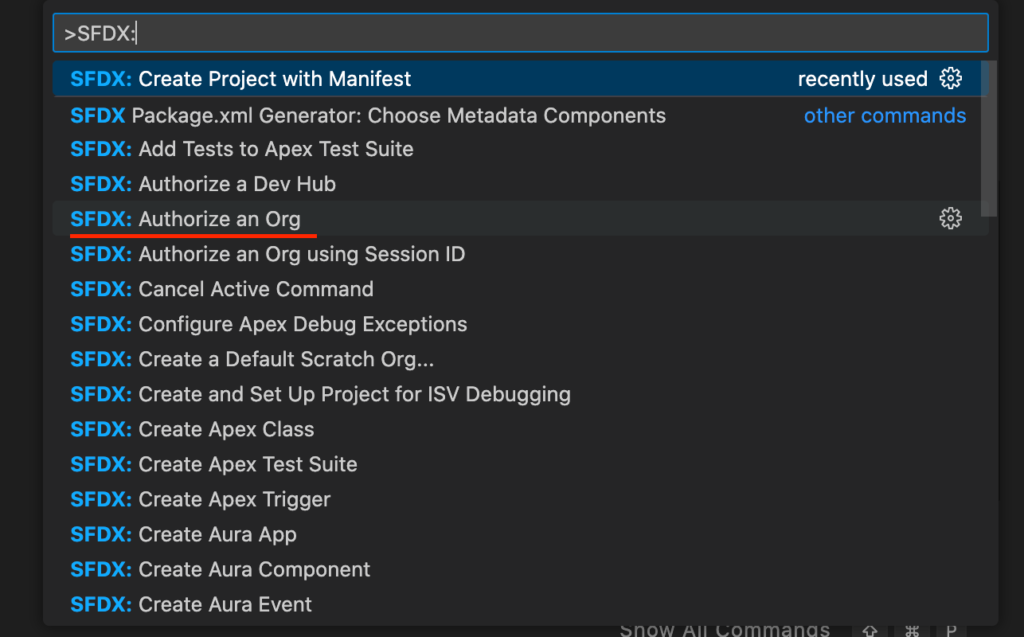Screen dimensions: 1024x637
Task: Open SFDX: Configure Apex Debug Exceptions
Action: [268, 324]
